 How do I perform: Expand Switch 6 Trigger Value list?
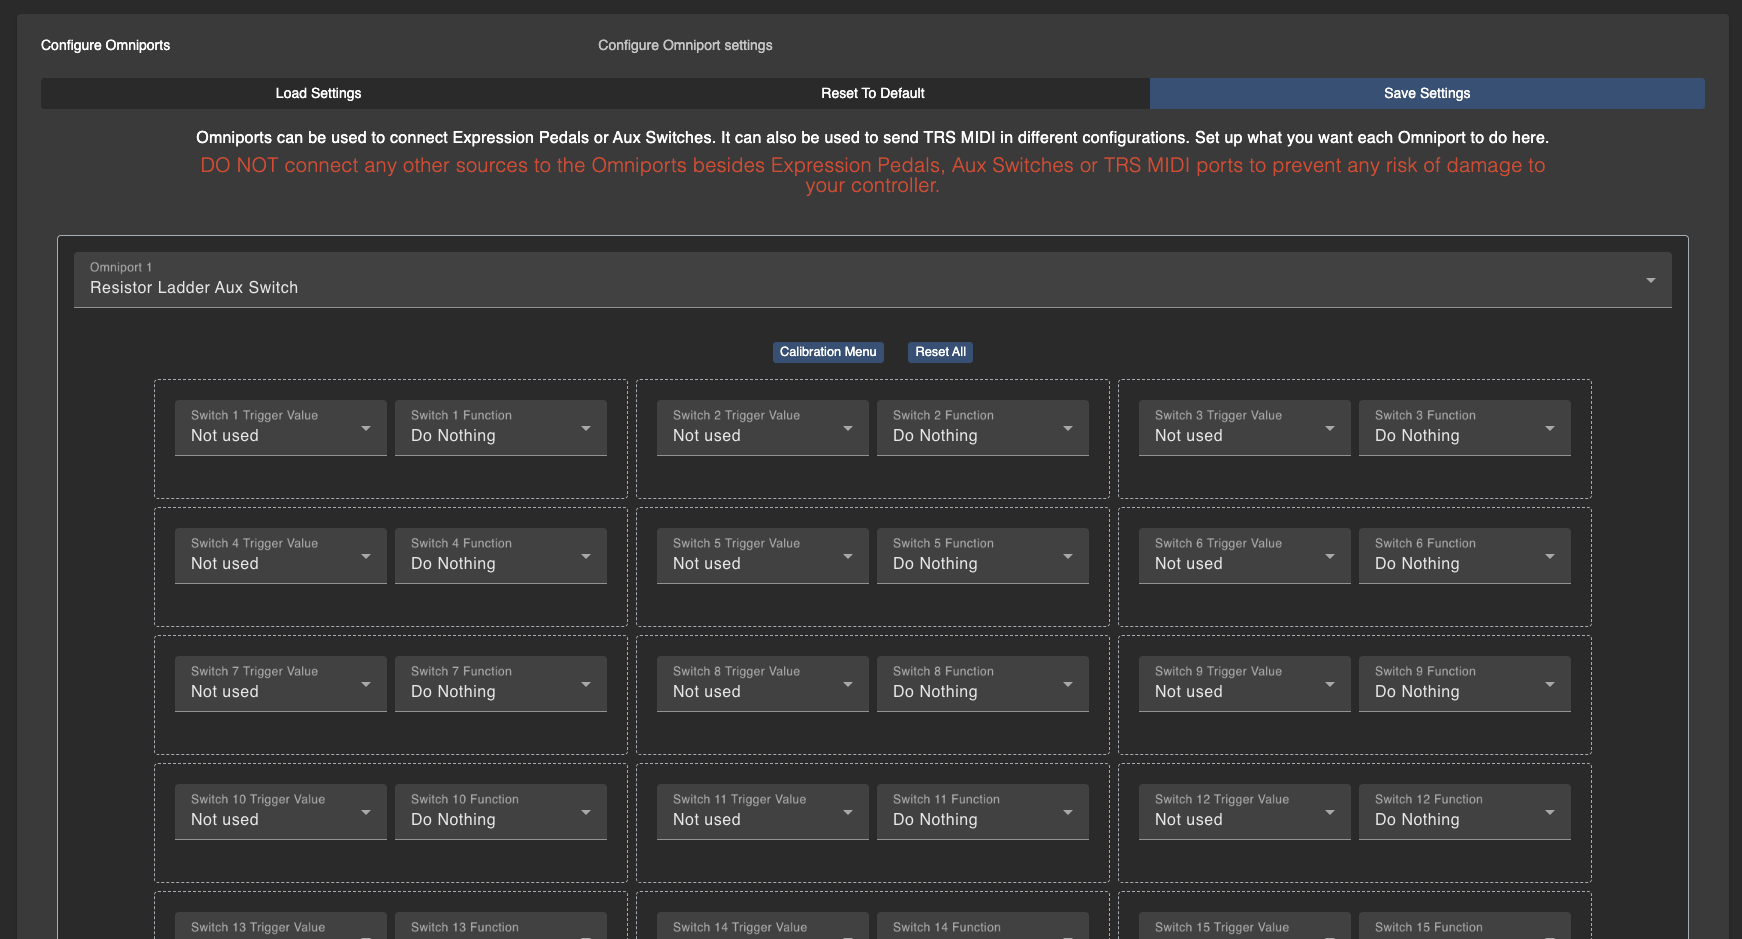1244,556
